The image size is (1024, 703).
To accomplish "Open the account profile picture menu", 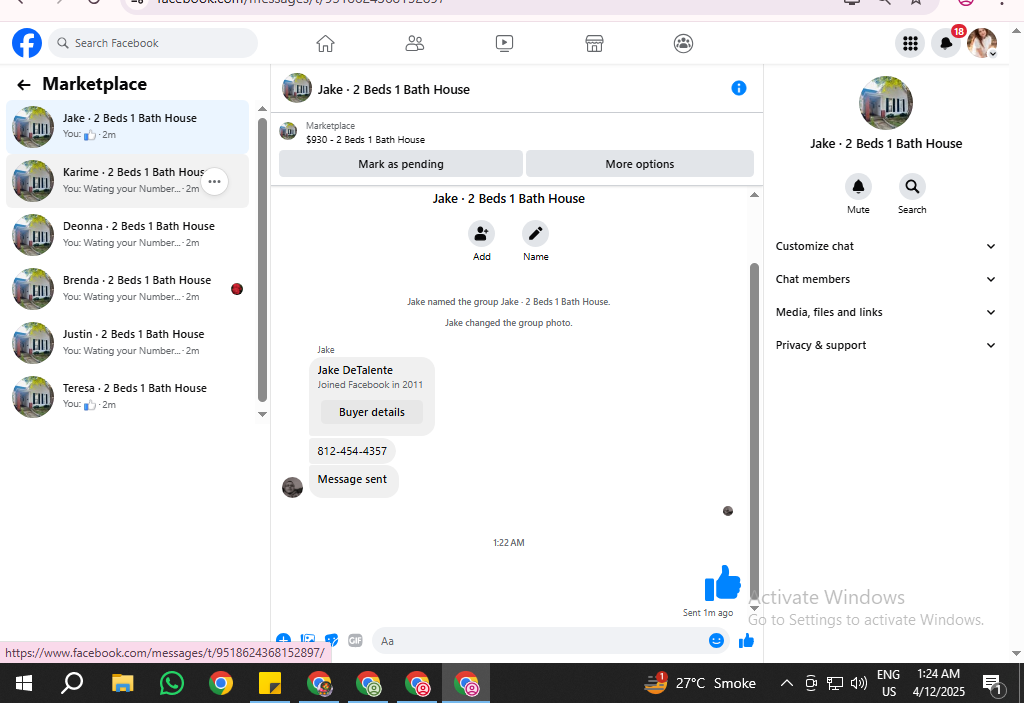I will pos(982,44).
